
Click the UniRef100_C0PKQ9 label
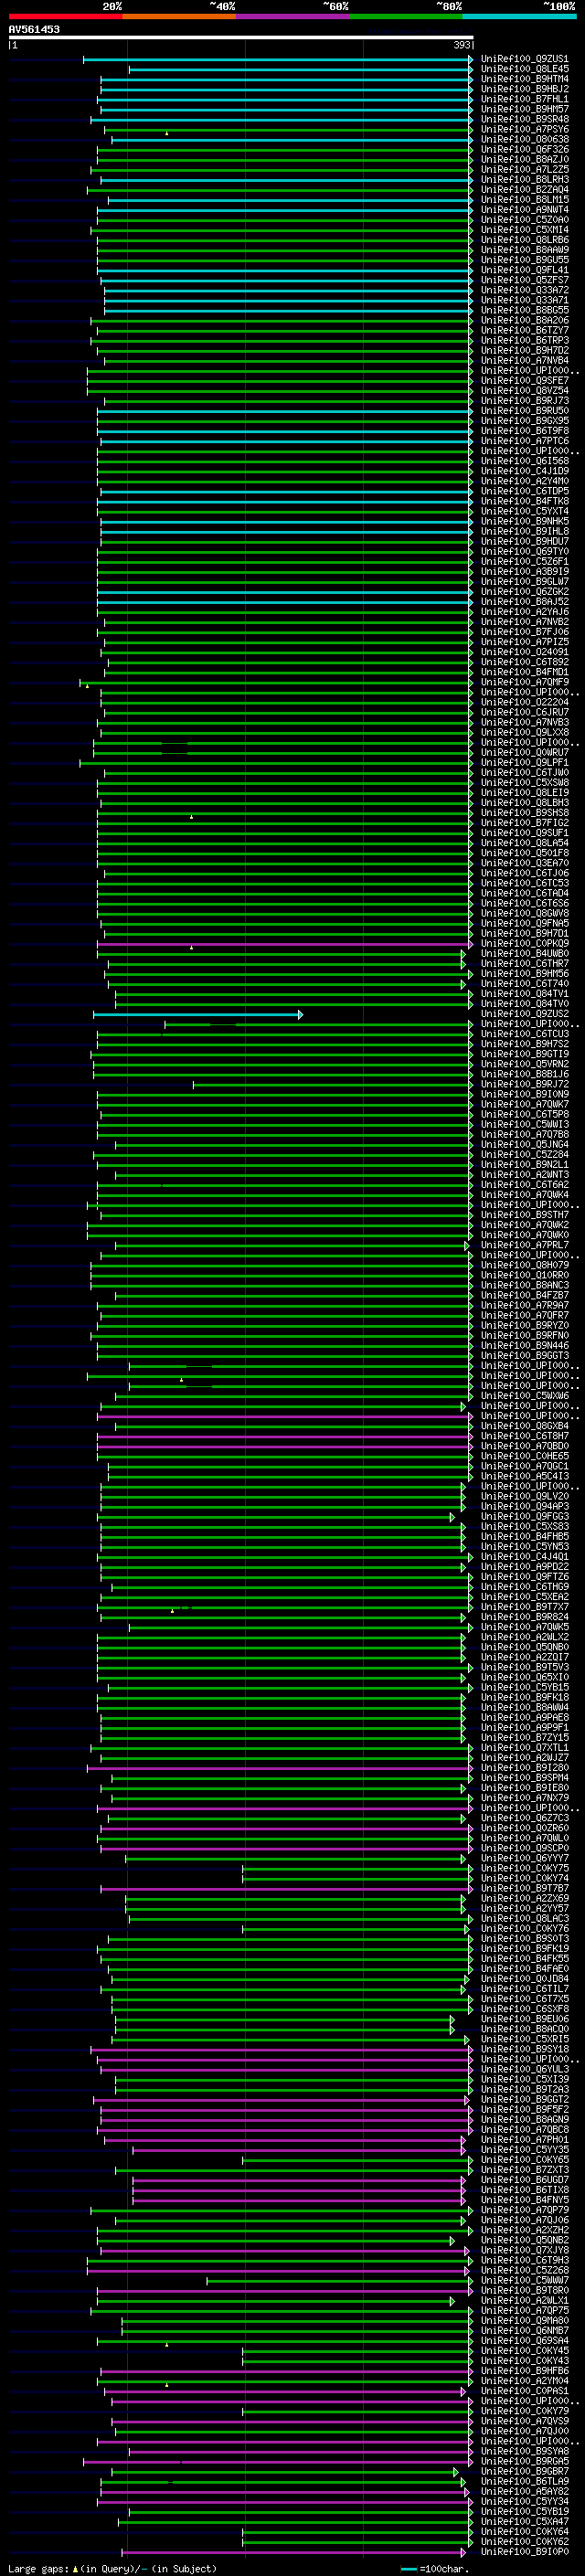click(x=524, y=944)
